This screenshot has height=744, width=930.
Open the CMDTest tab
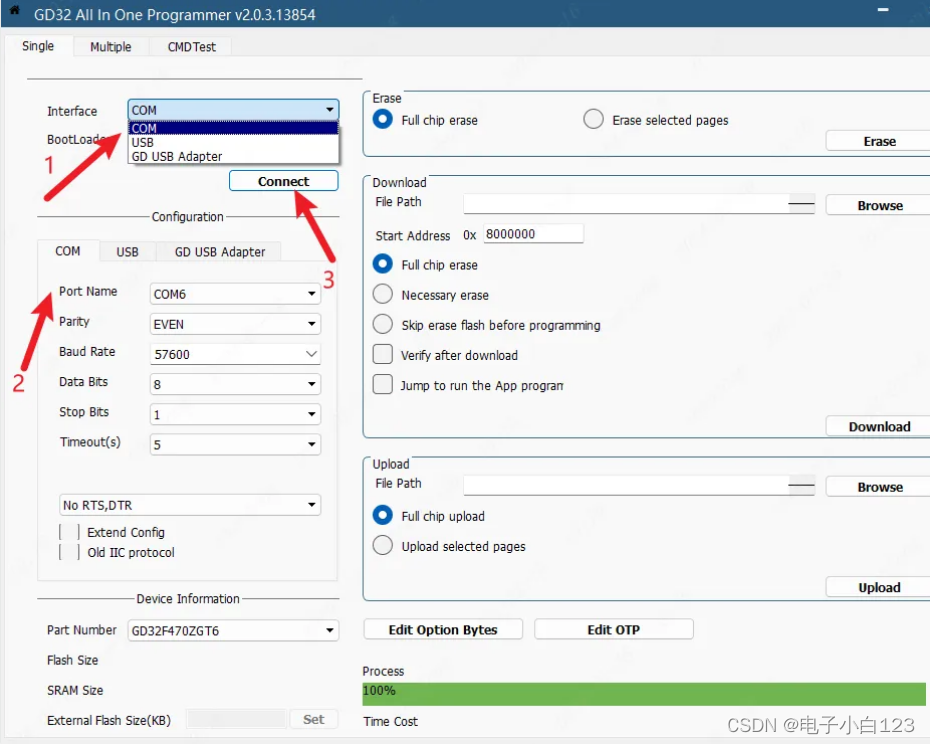pos(191,47)
